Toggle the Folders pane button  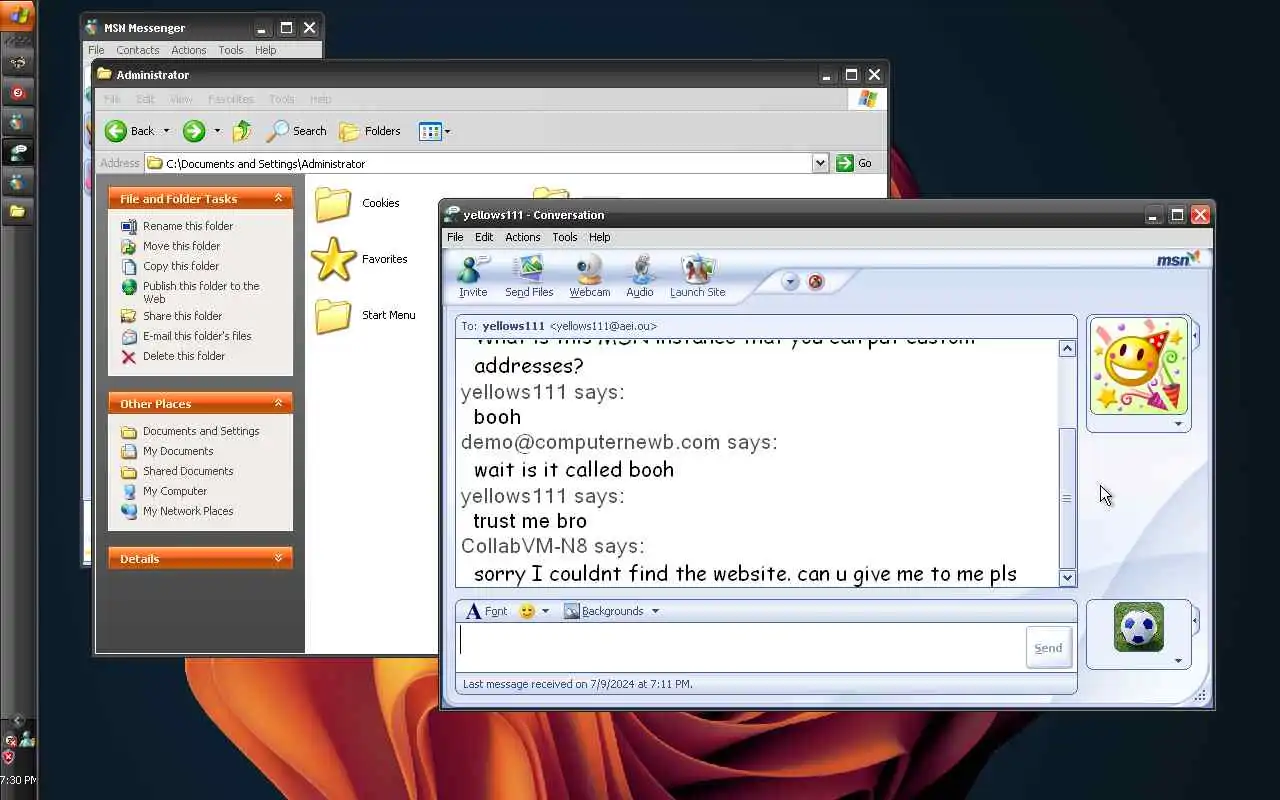[x=370, y=131]
